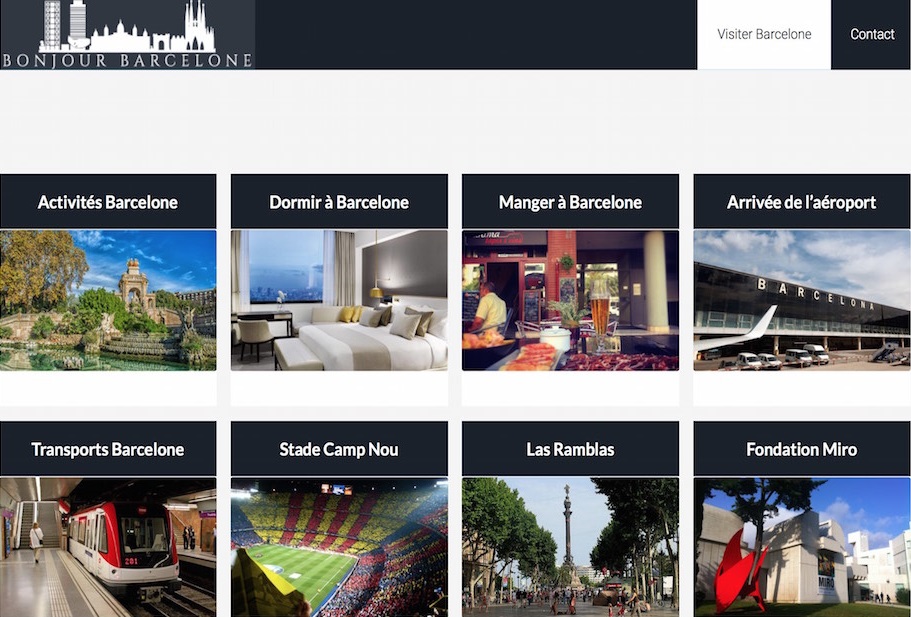
Task: Click the Bonjour Barcelone skyline logo
Action: click(x=127, y=34)
